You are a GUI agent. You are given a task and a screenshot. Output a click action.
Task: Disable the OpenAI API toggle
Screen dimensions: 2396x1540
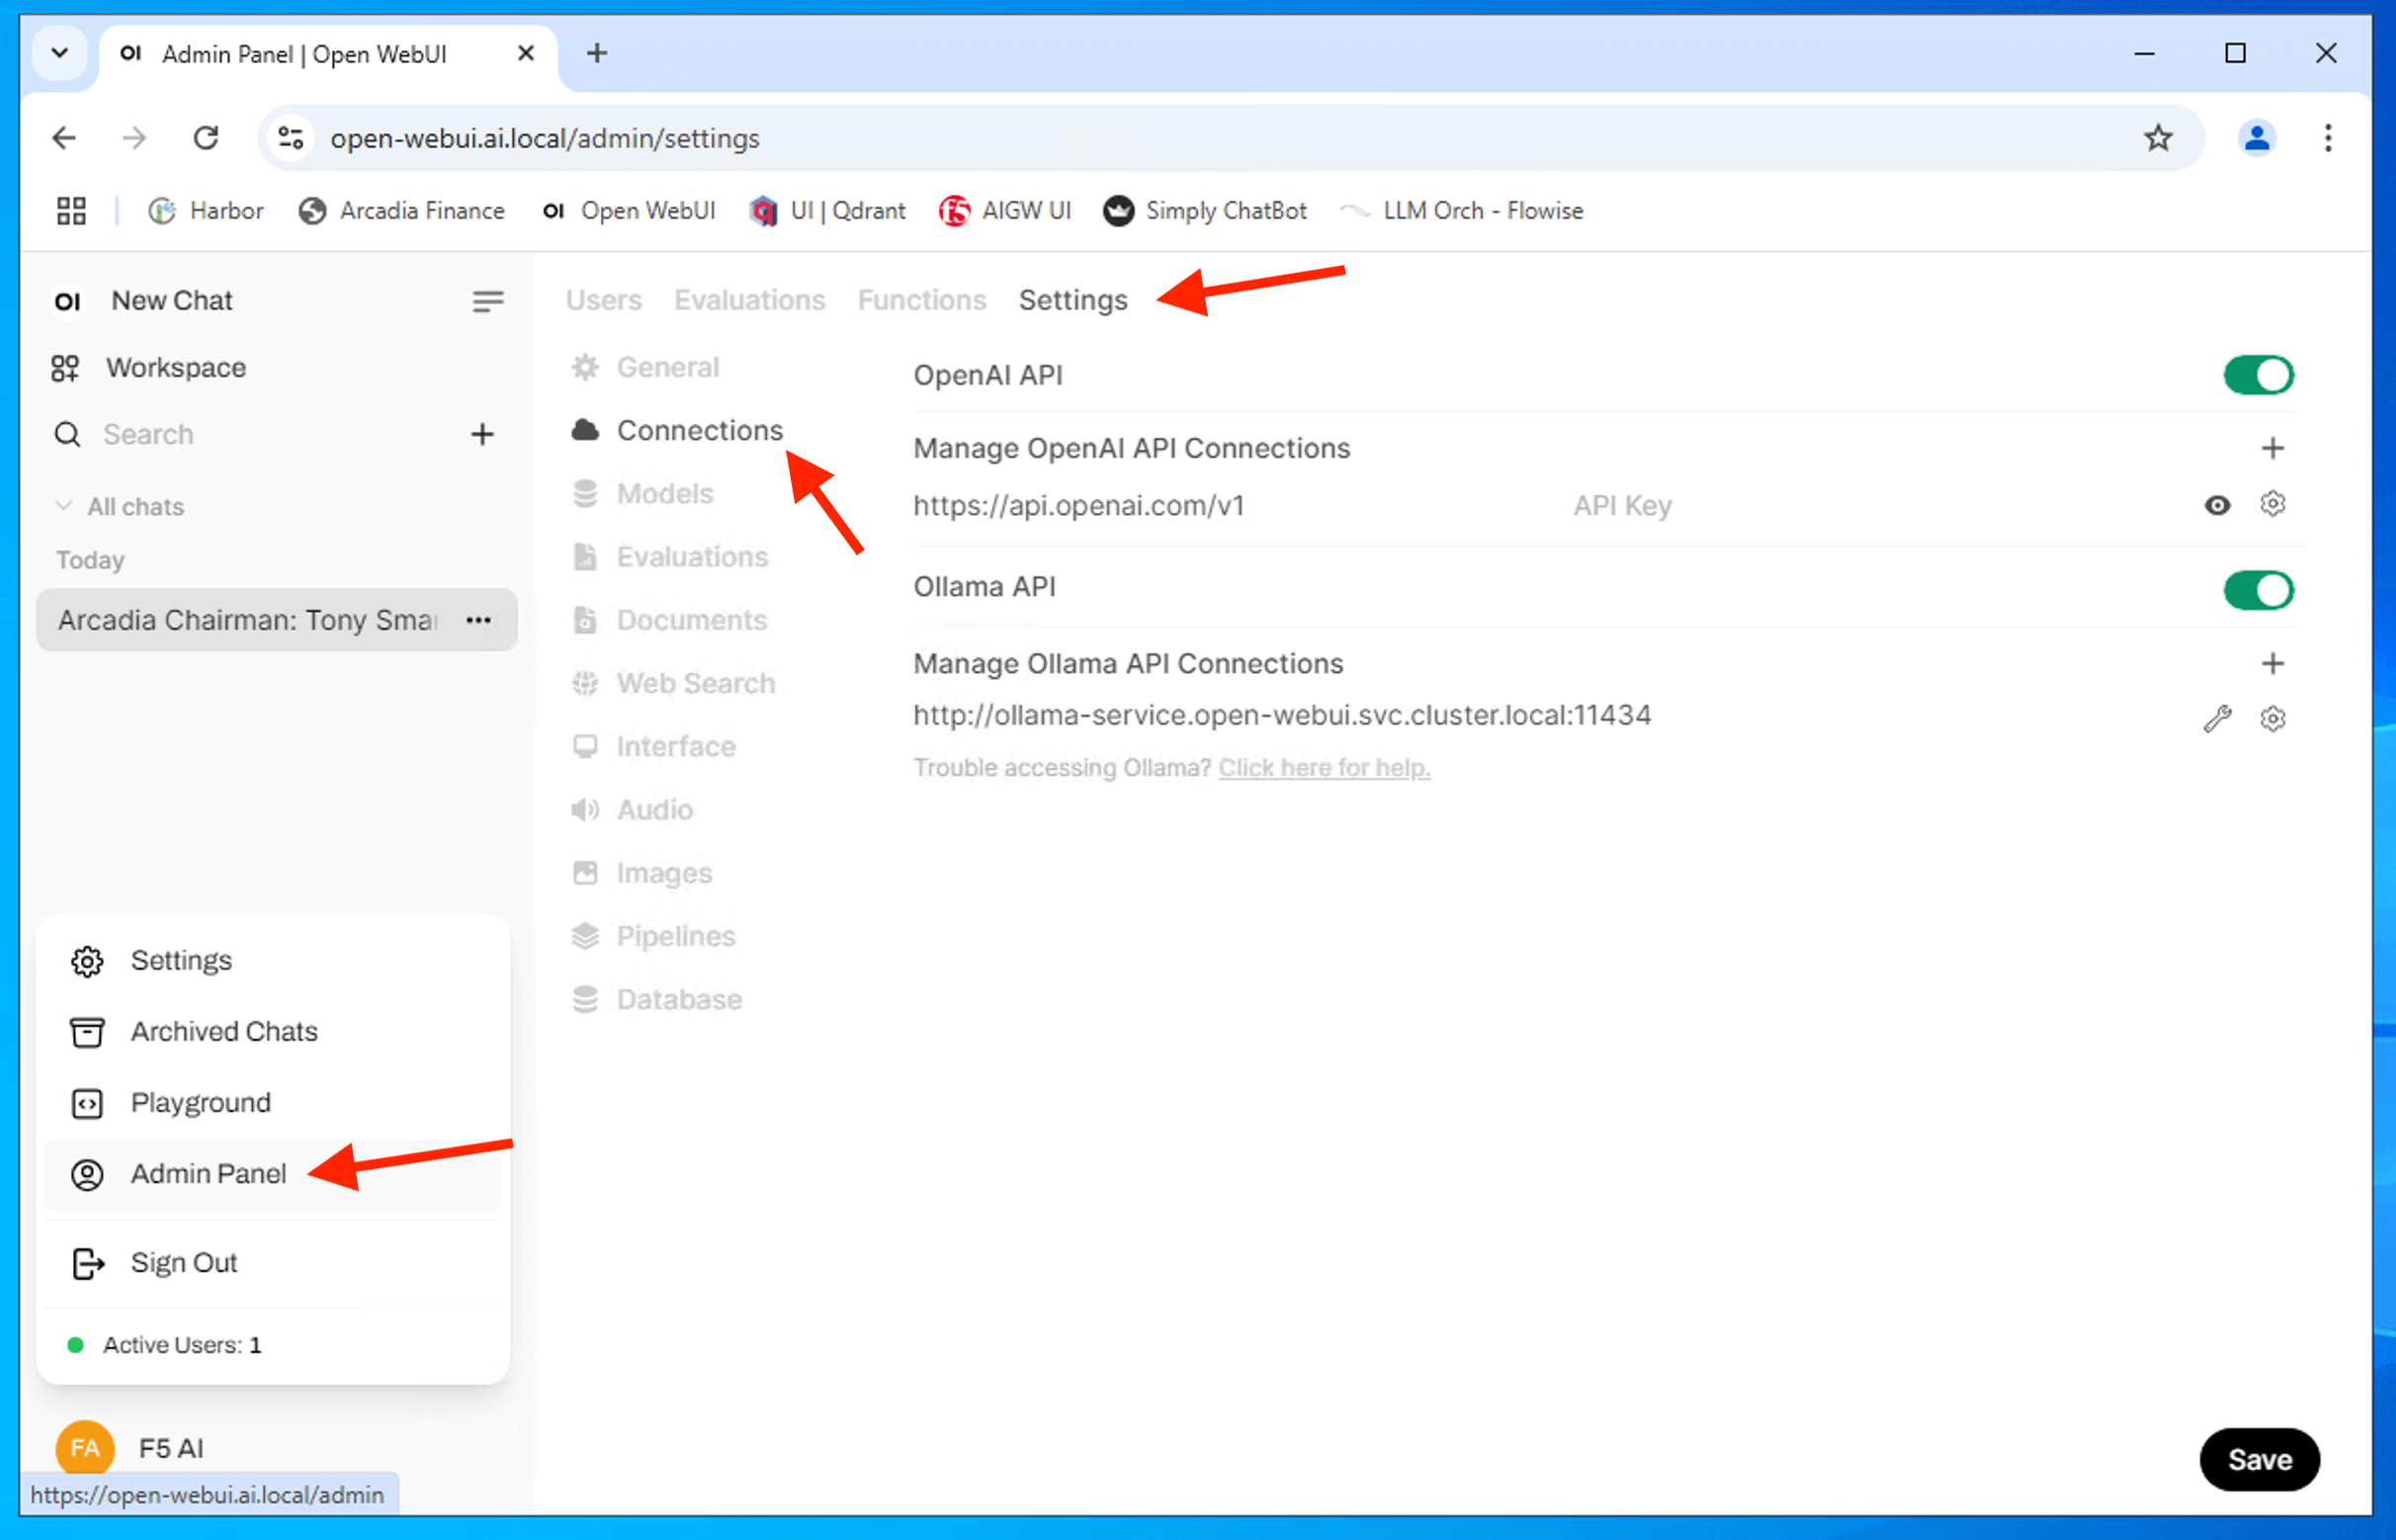pyautogui.click(x=2257, y=375)
